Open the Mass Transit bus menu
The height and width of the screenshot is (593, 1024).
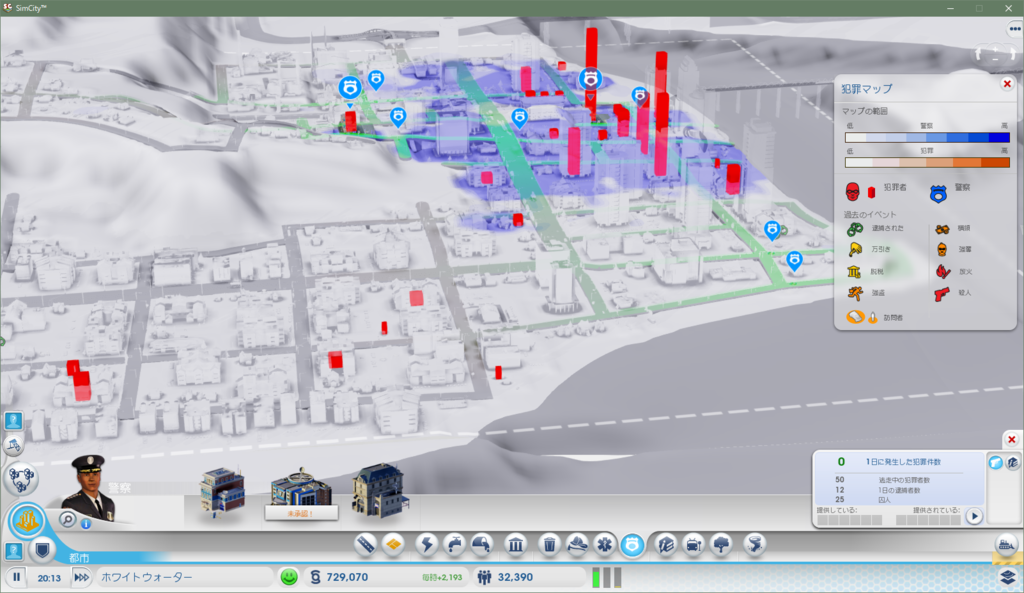tap(694, 544)
